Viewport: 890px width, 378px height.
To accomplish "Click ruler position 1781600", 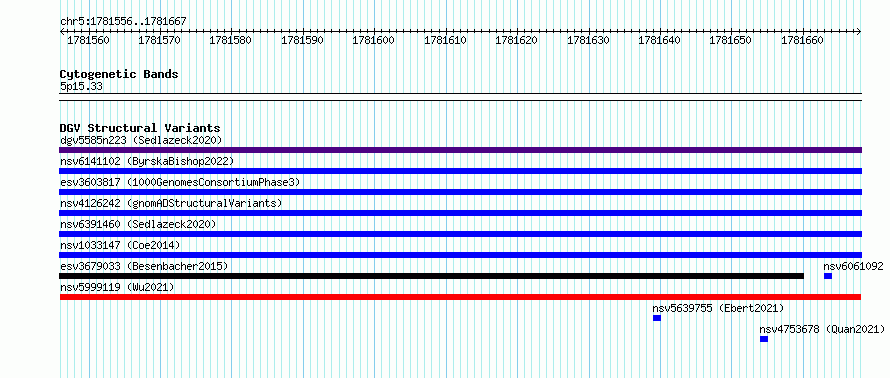I will [x=373, y=40].
